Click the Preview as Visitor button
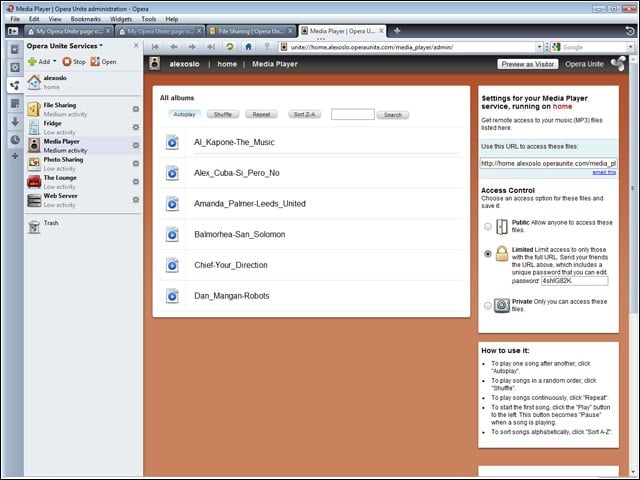640x480 pixels. (x=528, y=64)
